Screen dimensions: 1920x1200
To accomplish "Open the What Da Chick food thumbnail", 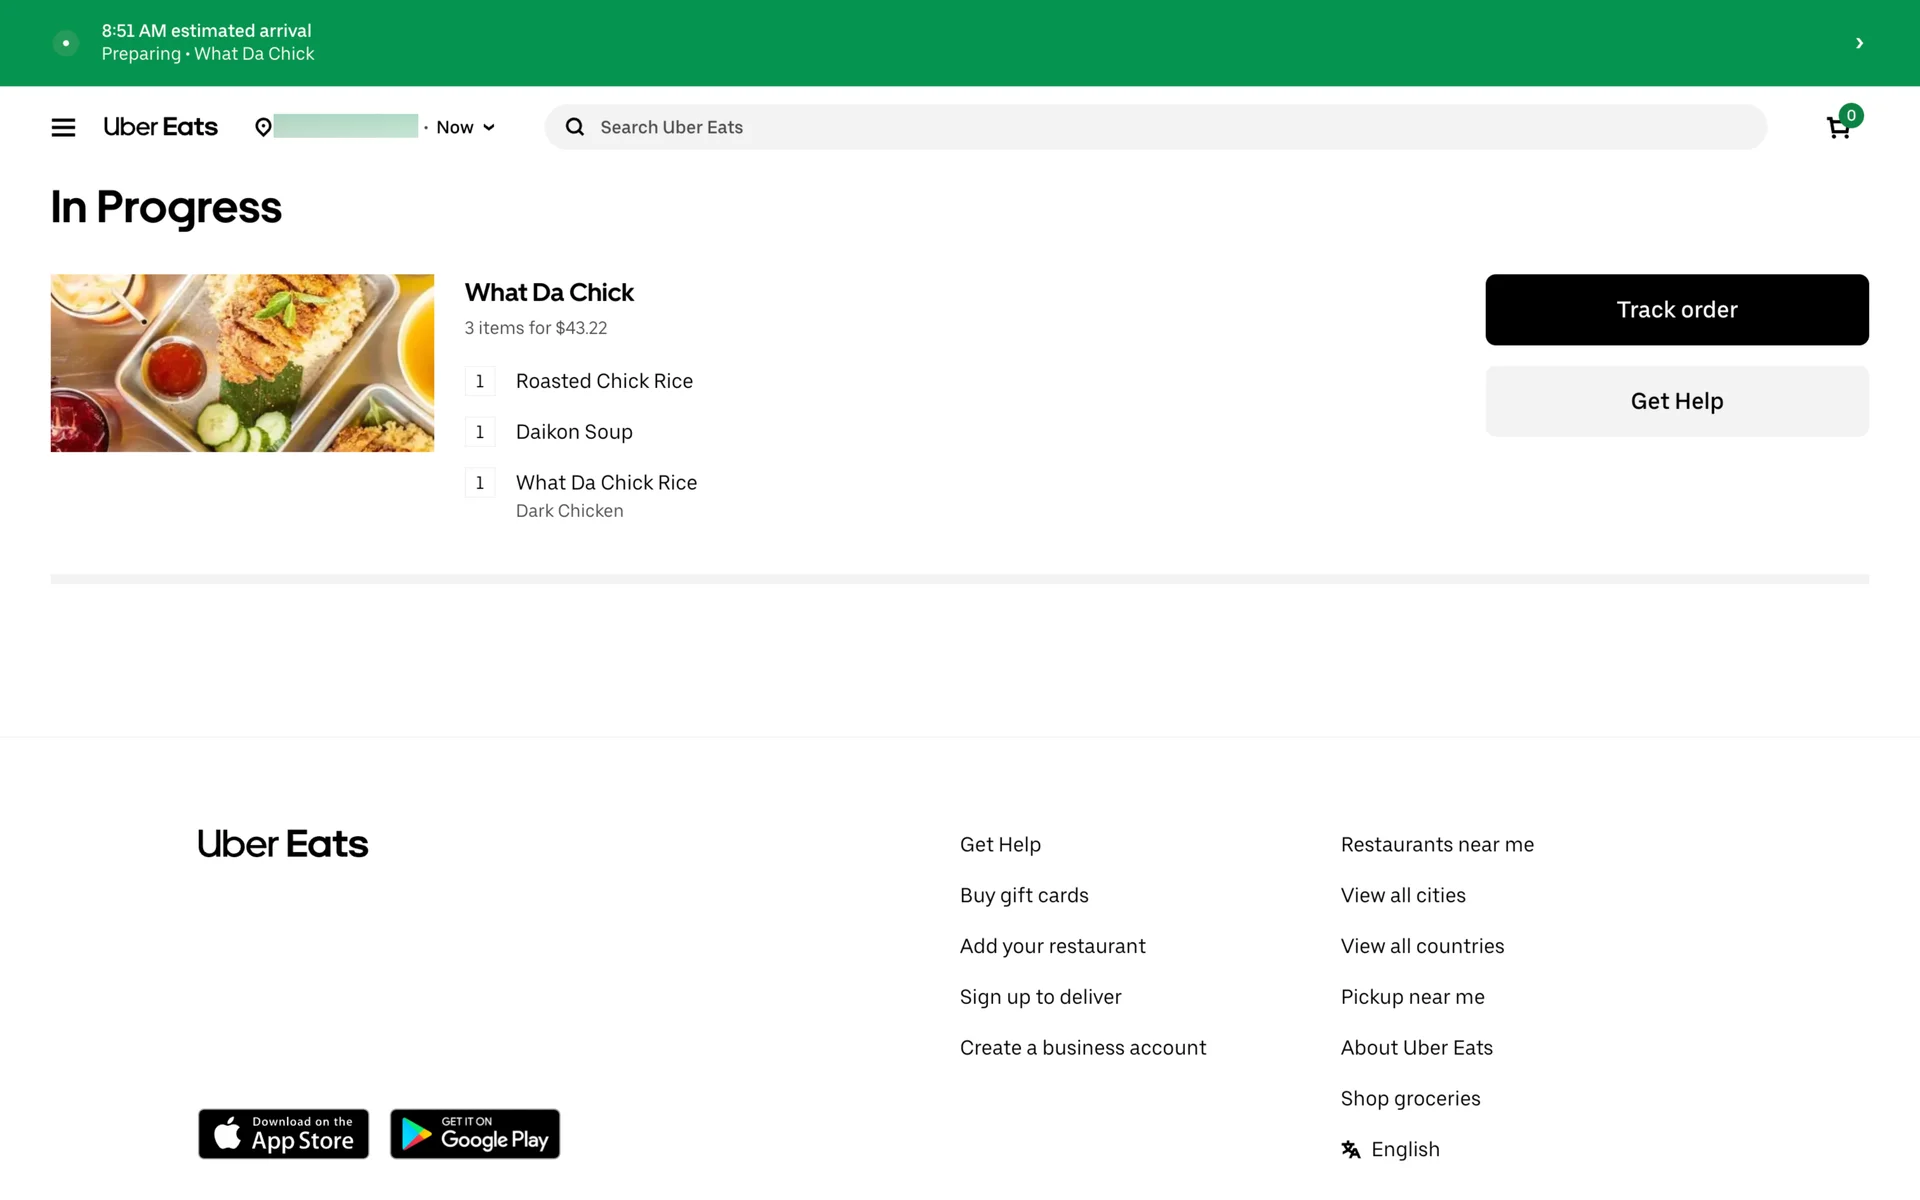I will tap(242, 363).
